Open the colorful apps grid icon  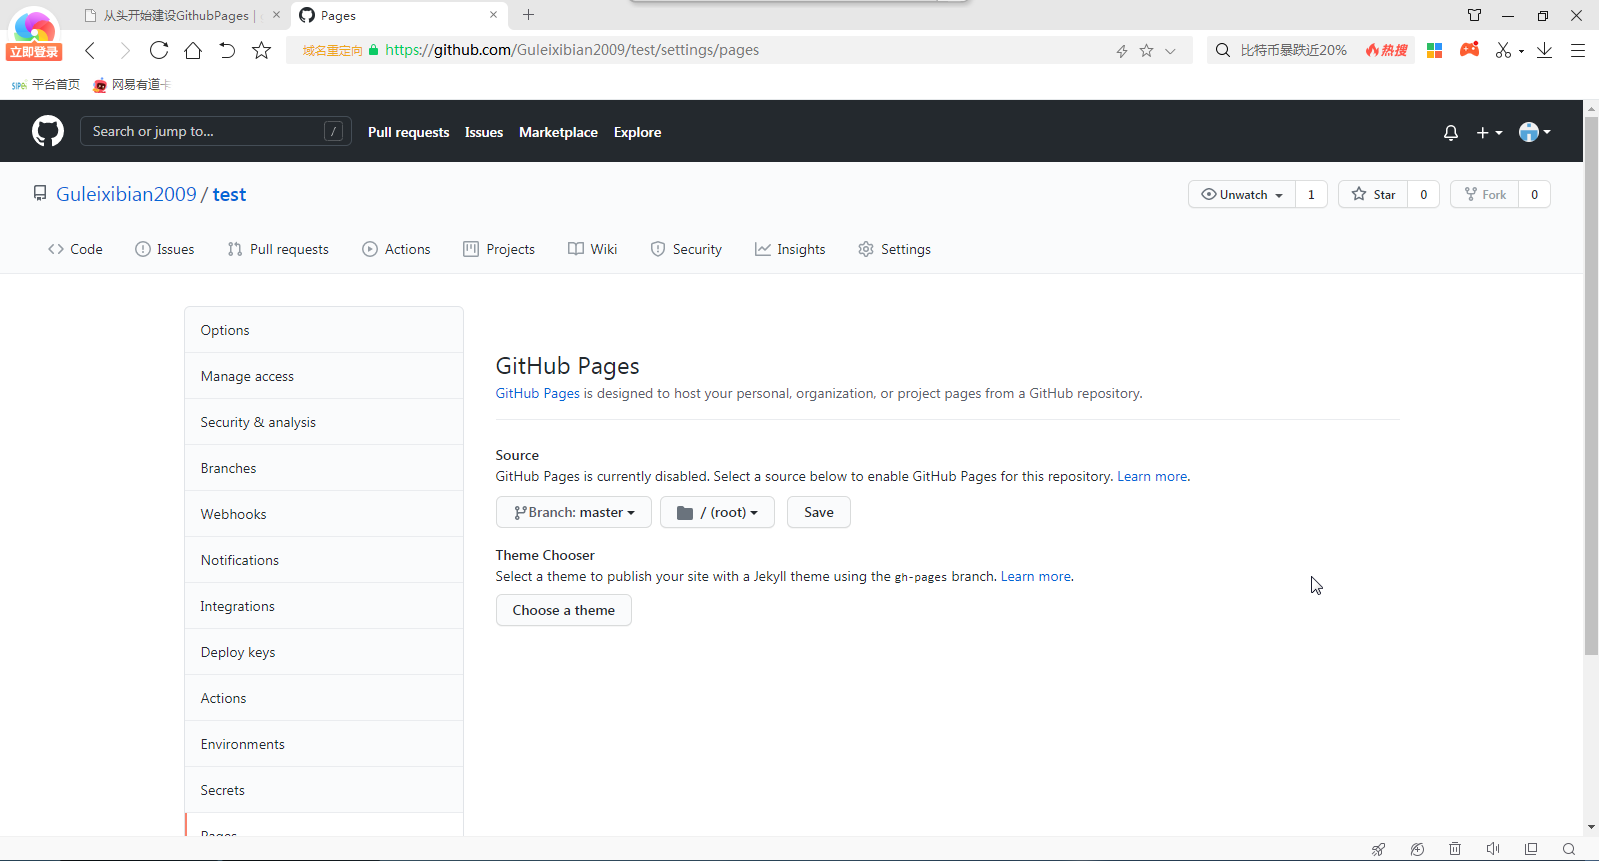pyautogui.click(x=1434, y=50)
